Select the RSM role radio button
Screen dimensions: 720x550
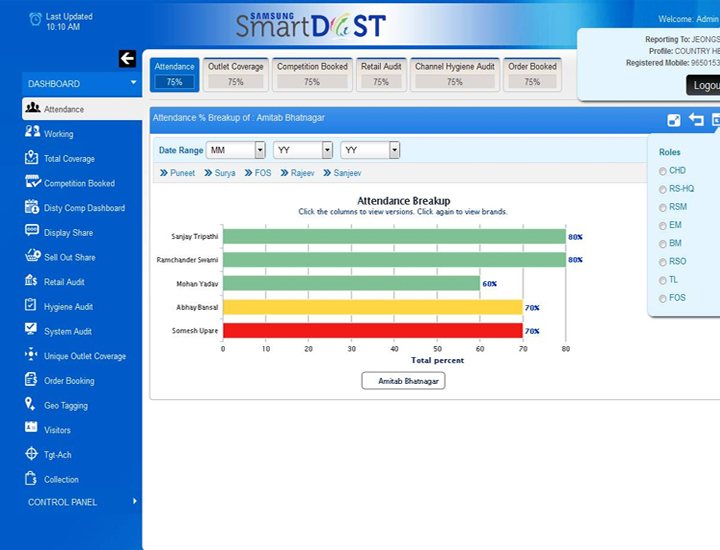point(663,208)
